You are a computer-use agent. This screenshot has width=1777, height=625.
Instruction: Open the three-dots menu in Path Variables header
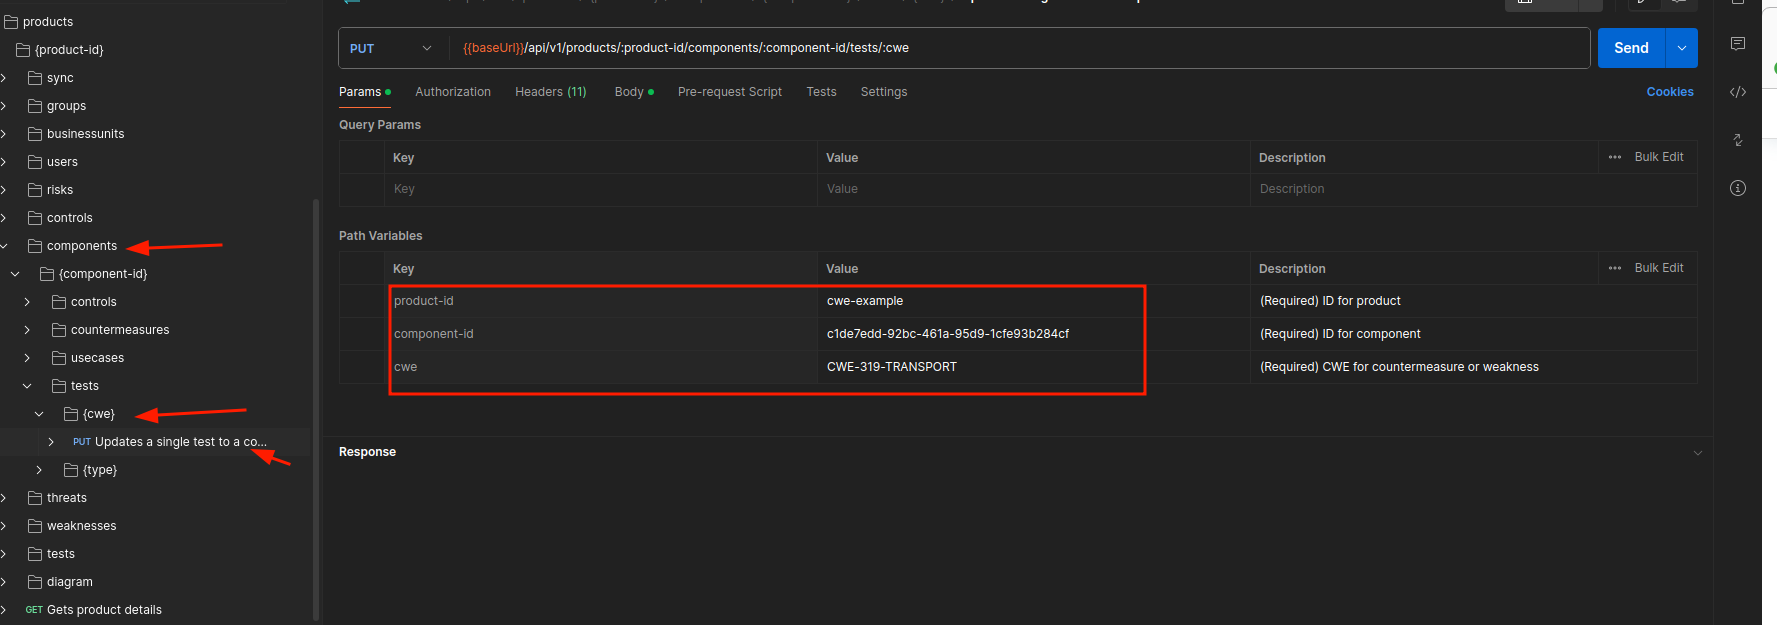coord(1615,268)
